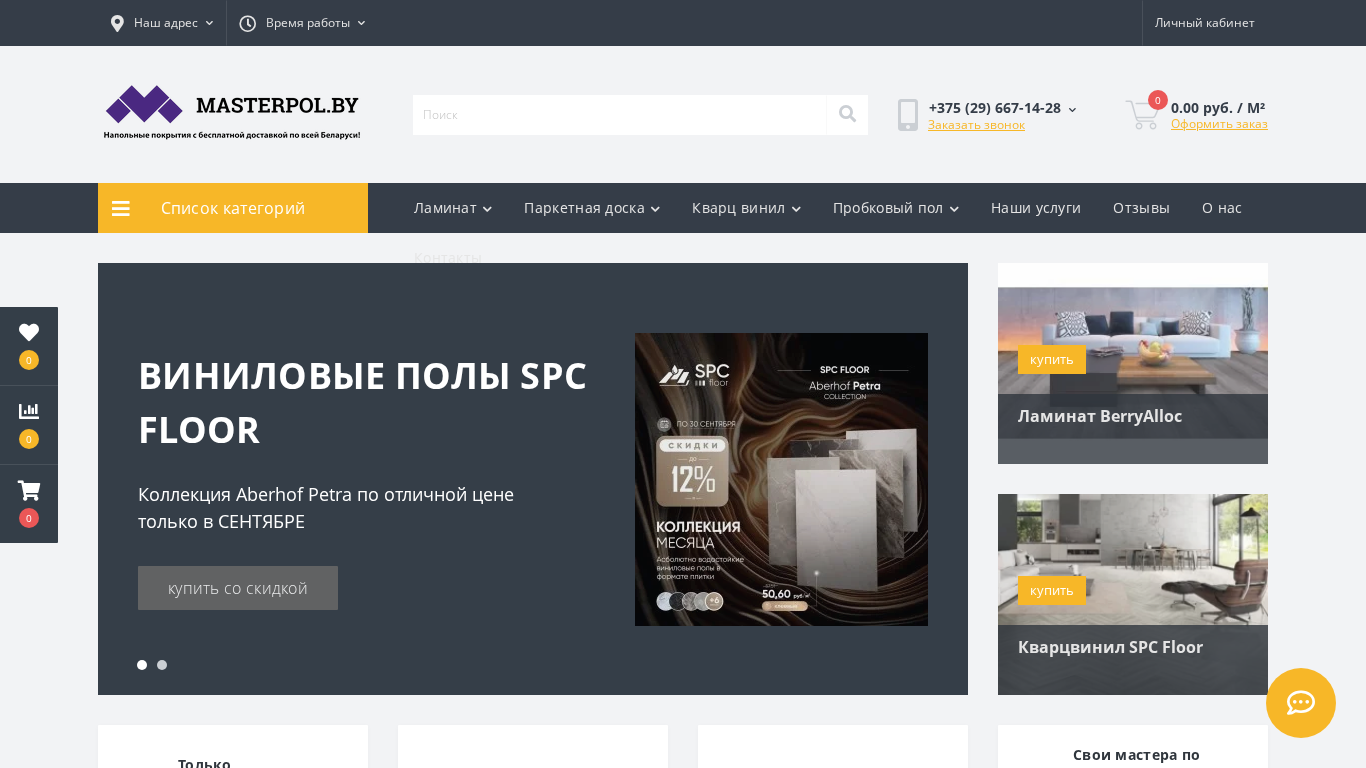Click the Коллекция Aberhof Petra description text
This screenshot has width=1366, height=768.
point(326,508)
